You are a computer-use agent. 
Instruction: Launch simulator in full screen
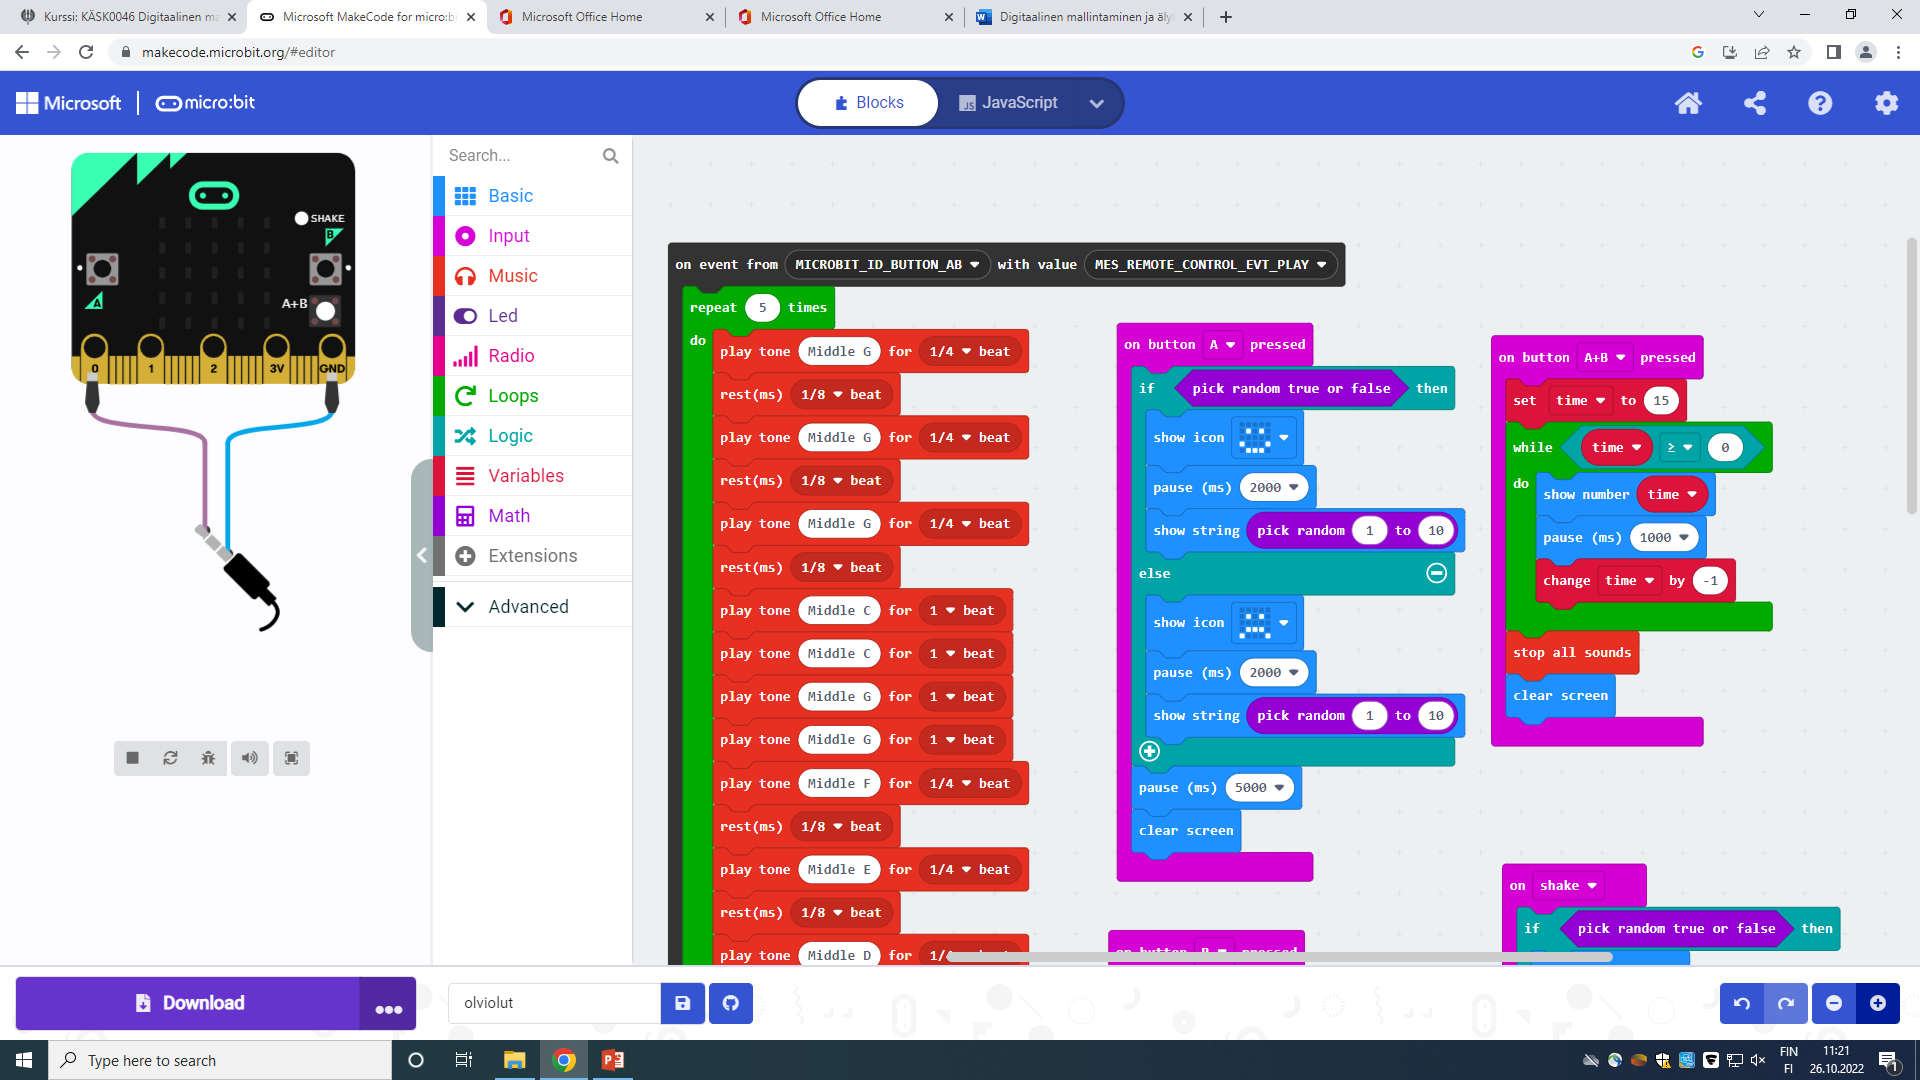[x=291, y=758]
